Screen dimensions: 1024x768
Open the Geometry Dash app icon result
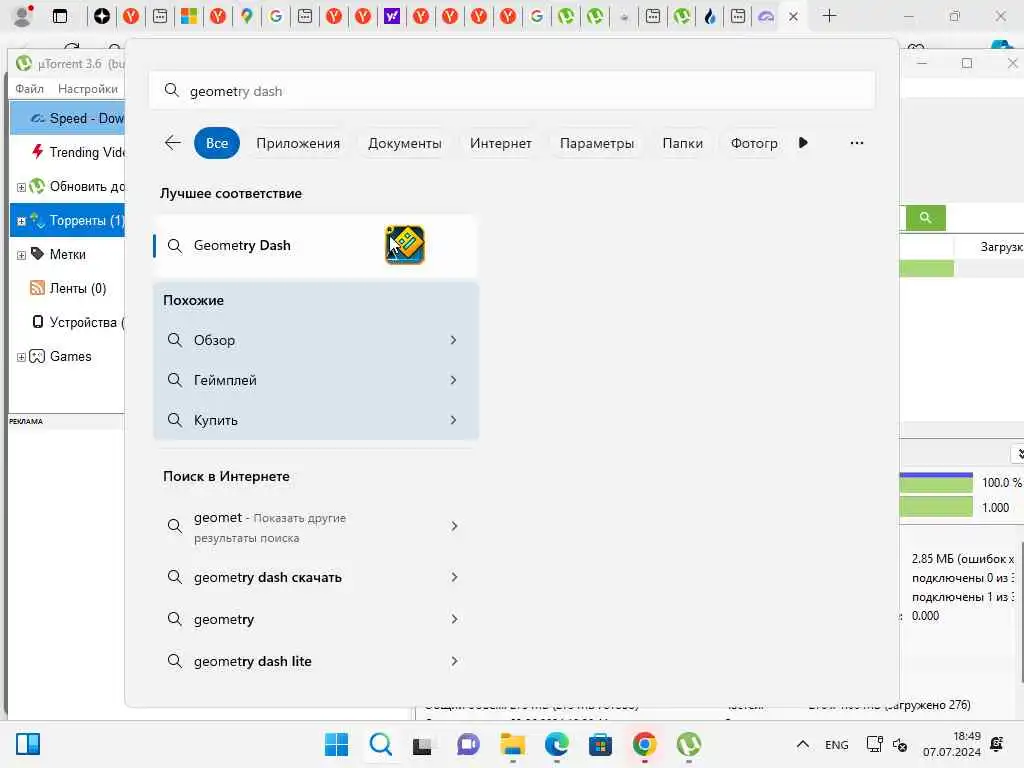(x=405, y=245)
